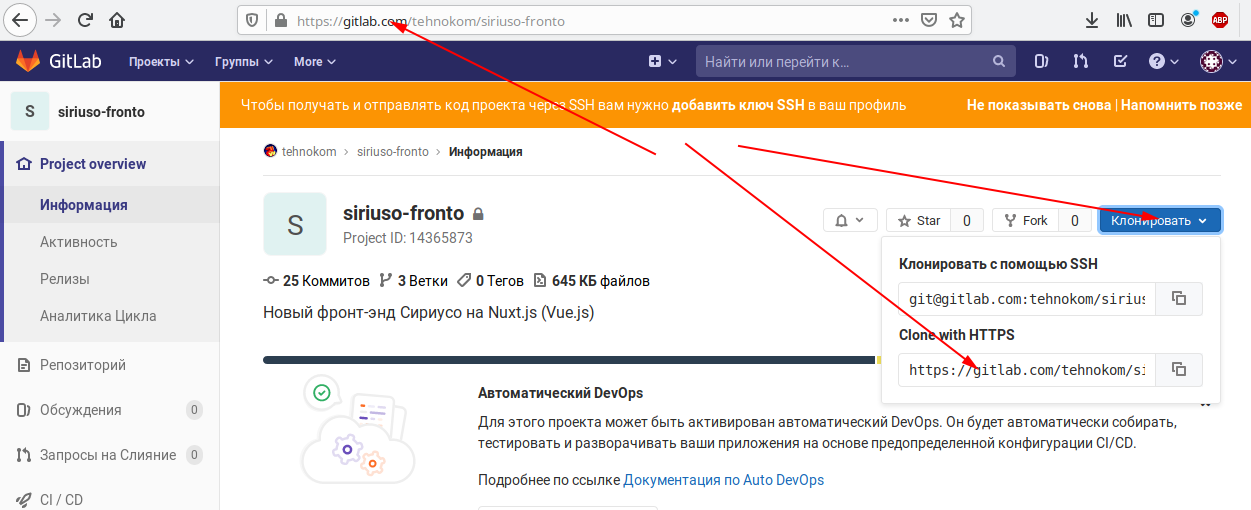The image size is (1251, 510).
Task: Fork the project
Action: point(1025,220)
